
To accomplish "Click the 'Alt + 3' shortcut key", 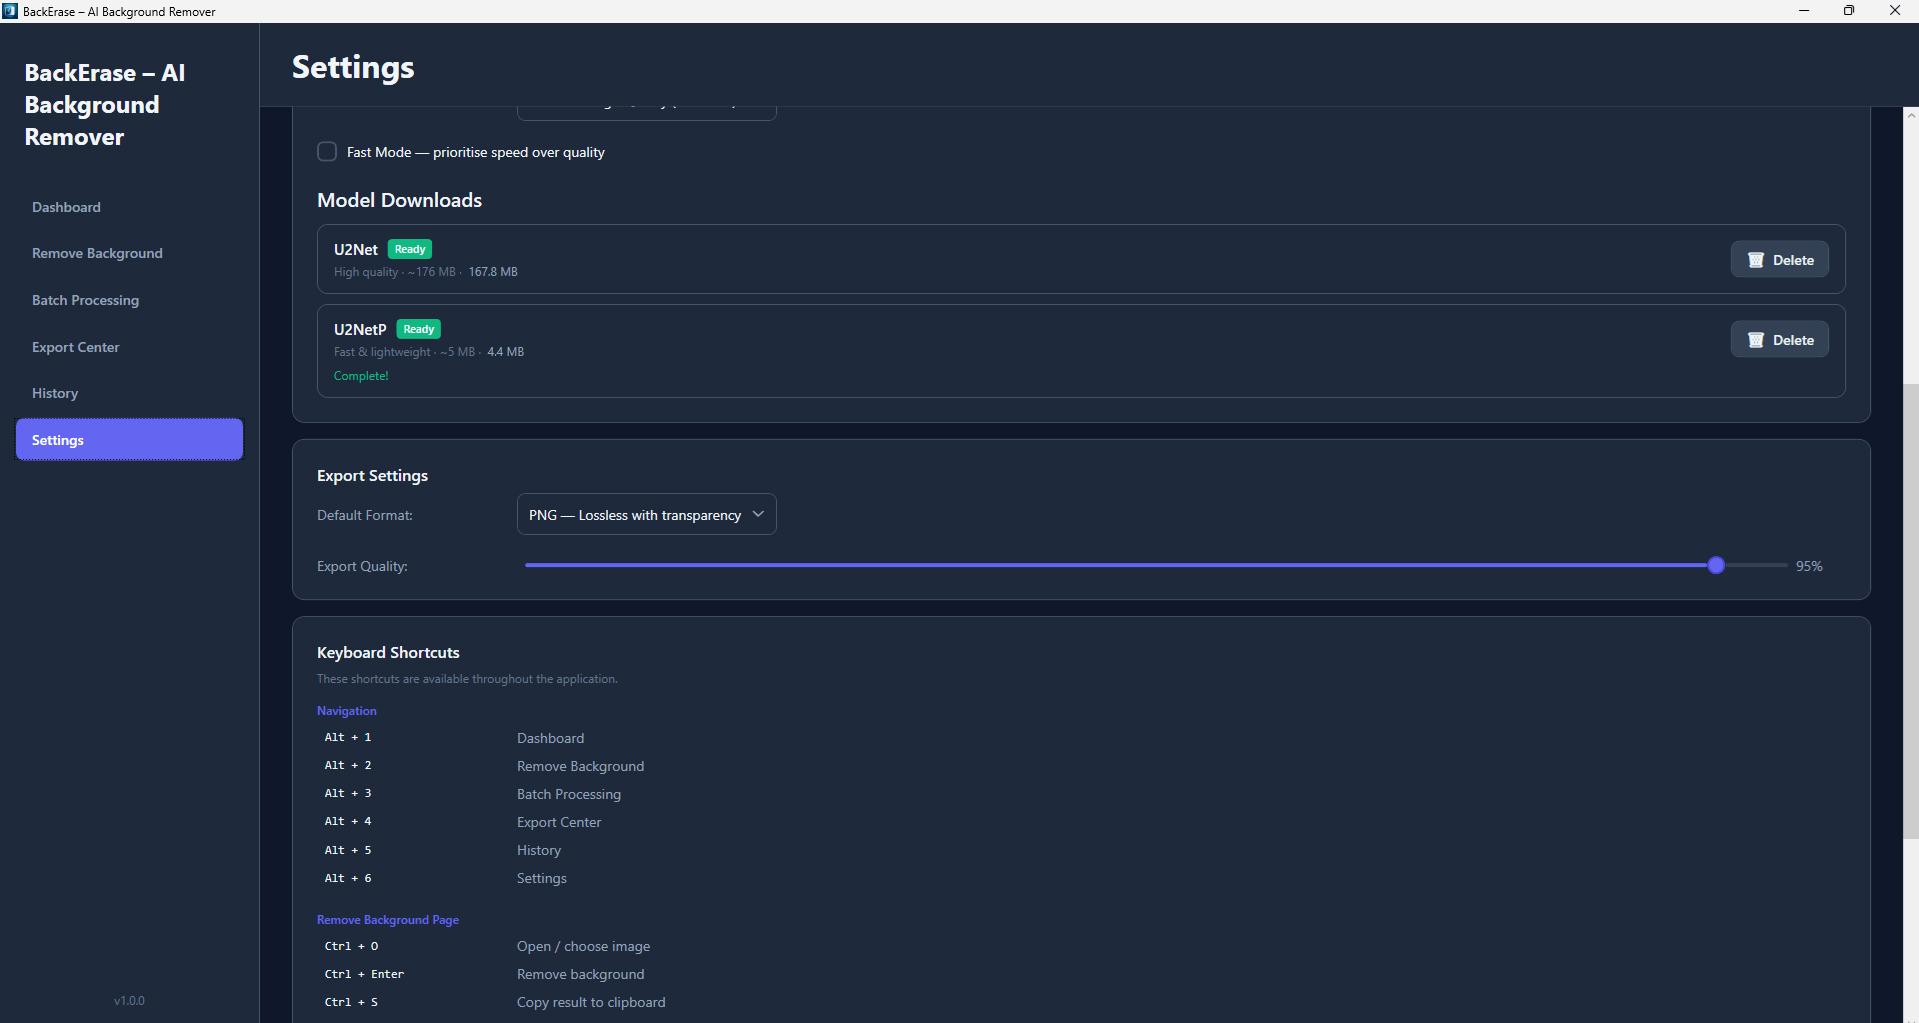I will click(347, 793).
